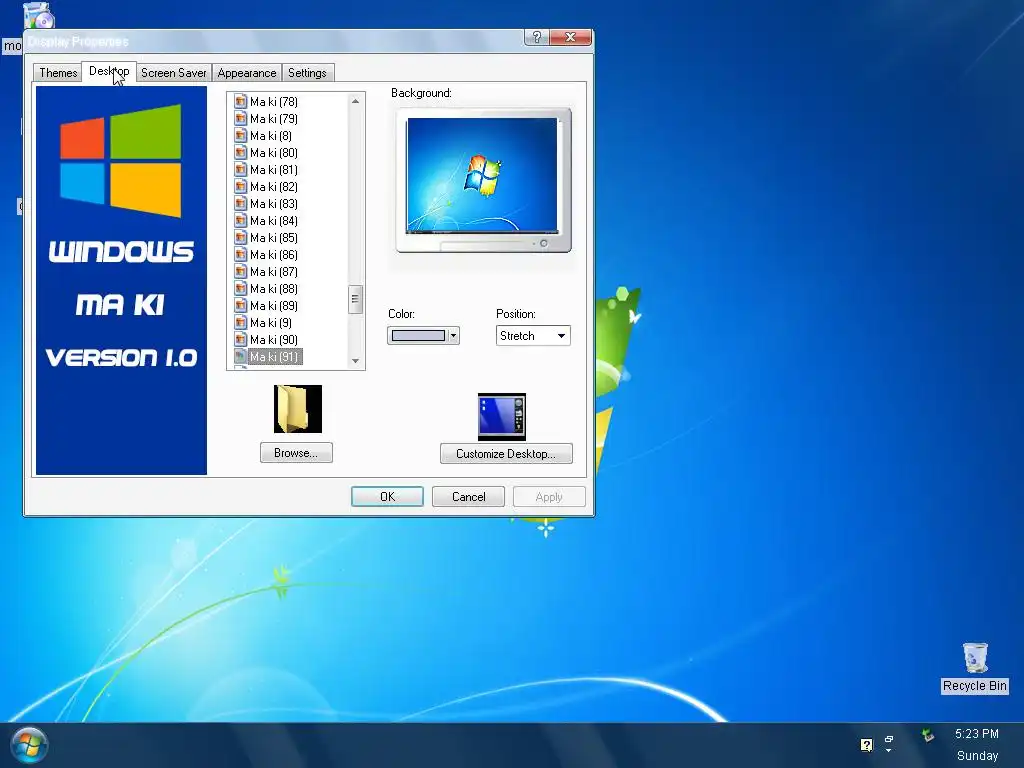This screenshot has width=1024, height=768.
Task: Click the disc icon on the desktop
Action: click(39, 14)
